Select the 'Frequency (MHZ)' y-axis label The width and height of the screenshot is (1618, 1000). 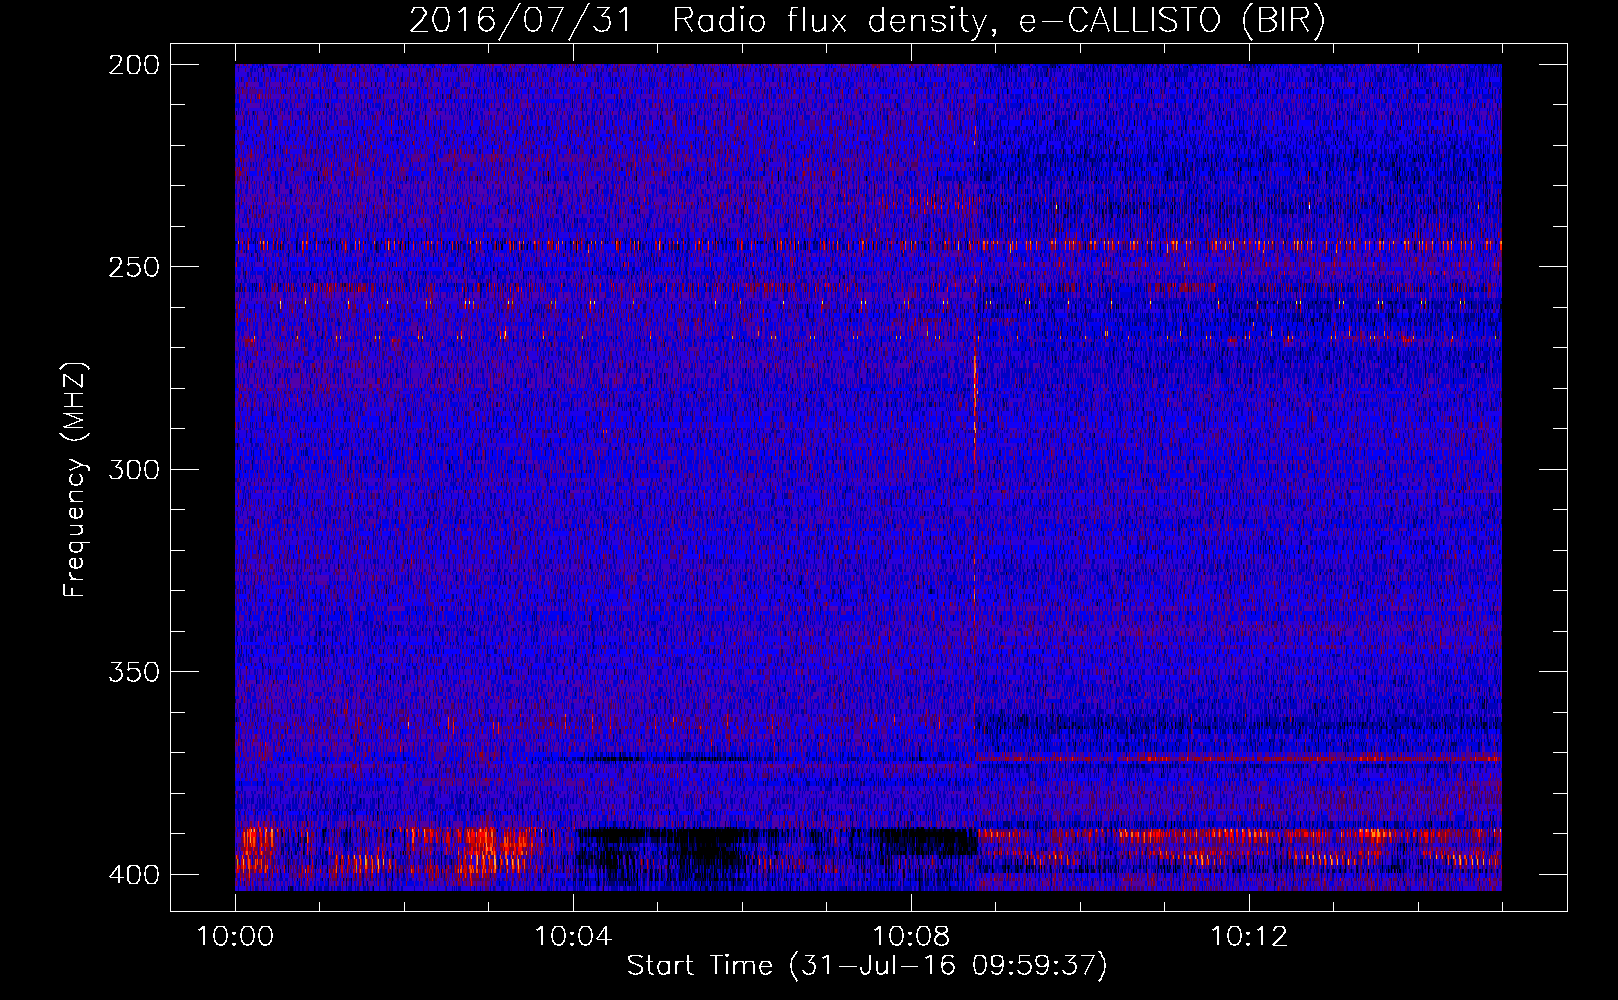(x=75, y=480)
